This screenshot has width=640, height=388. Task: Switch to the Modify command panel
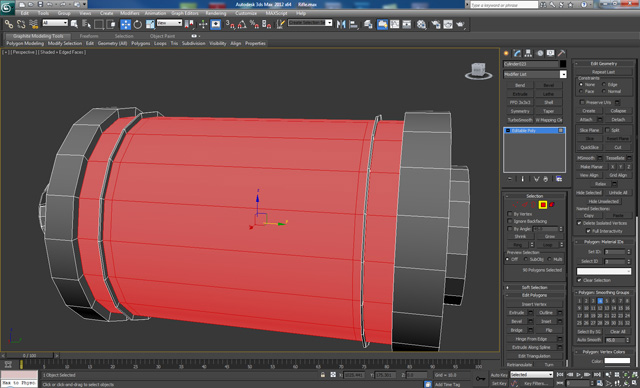(518, 53)
